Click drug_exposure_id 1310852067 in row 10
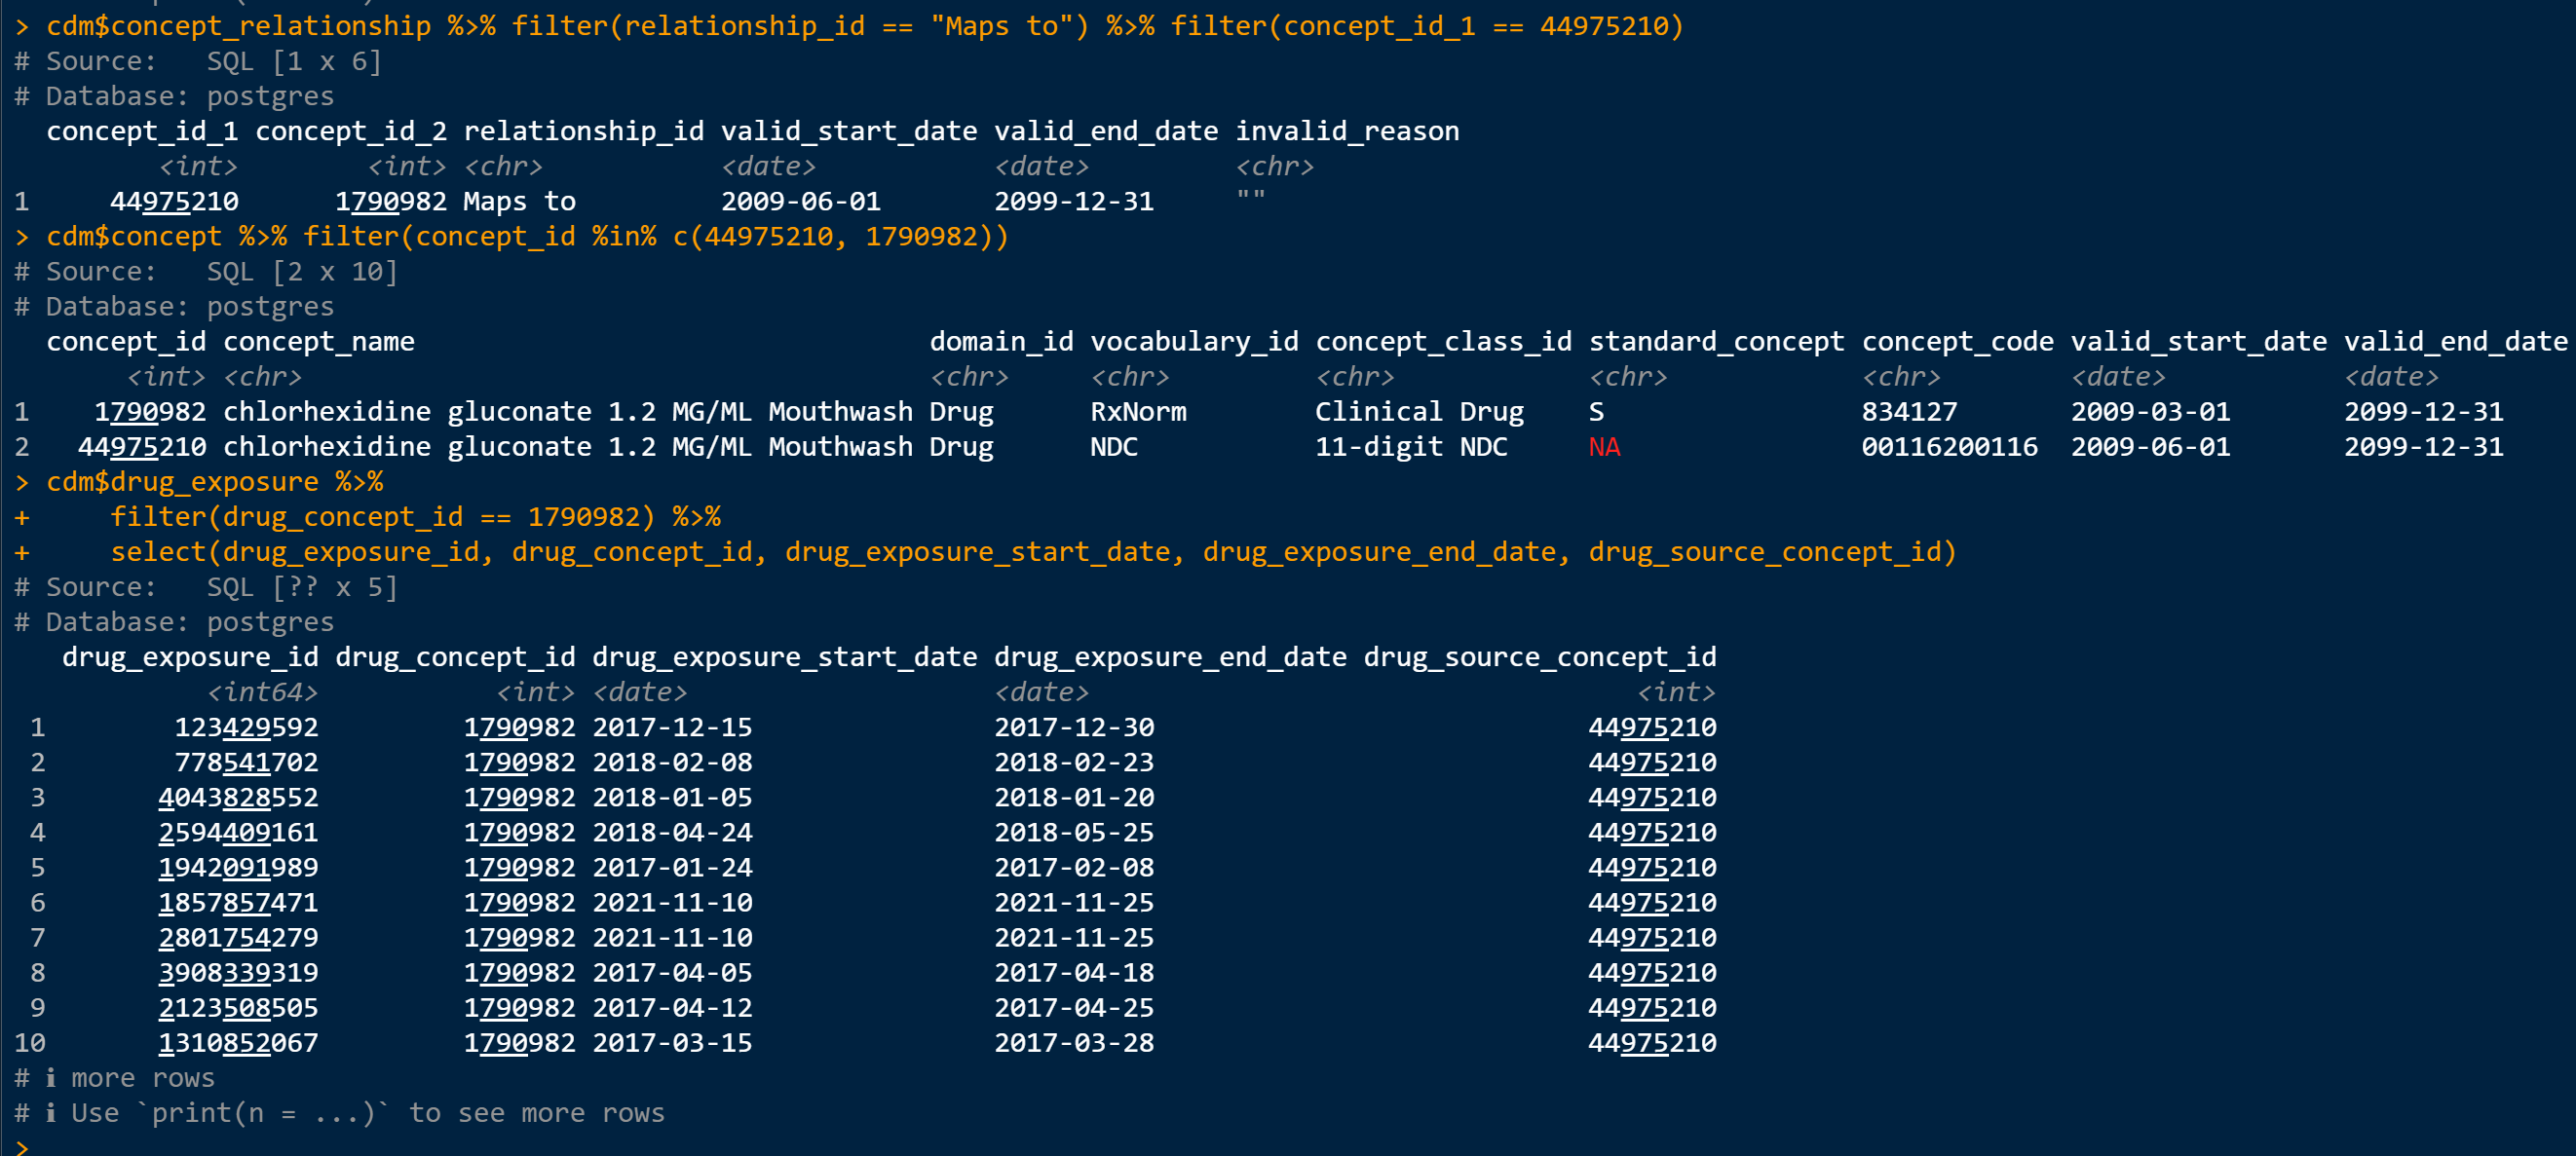Screen dimensions: 2576x1156 point(238,1043)
